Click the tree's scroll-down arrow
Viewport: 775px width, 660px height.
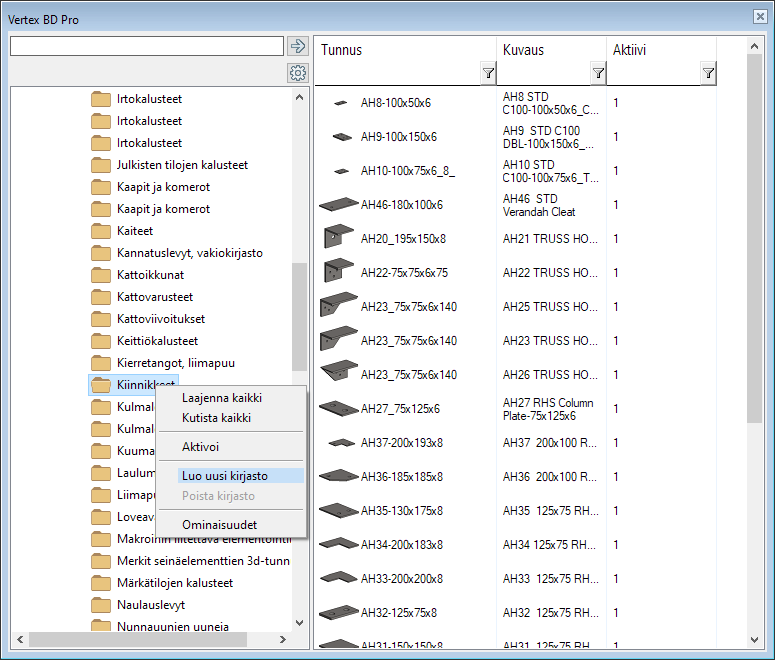[x=299, y=623]
